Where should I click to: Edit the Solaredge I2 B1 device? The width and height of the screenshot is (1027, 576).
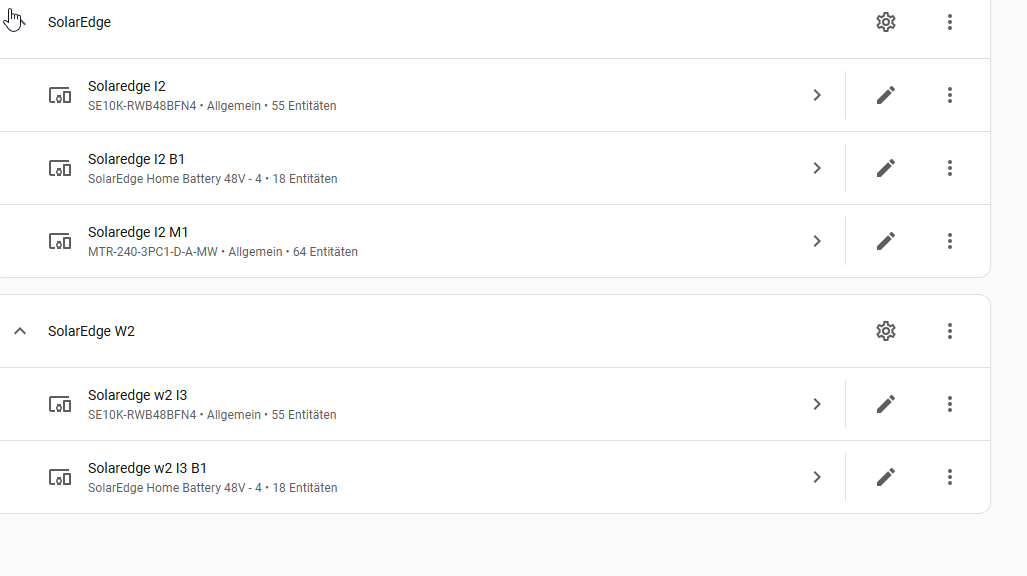tap(885, 168)
